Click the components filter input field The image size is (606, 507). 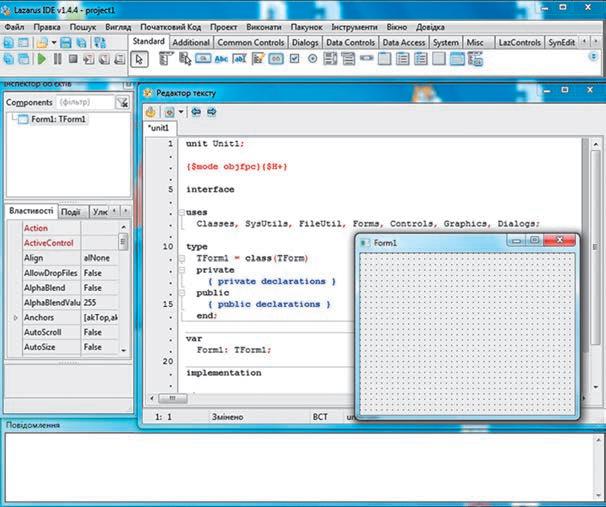(x=85, y=102)
